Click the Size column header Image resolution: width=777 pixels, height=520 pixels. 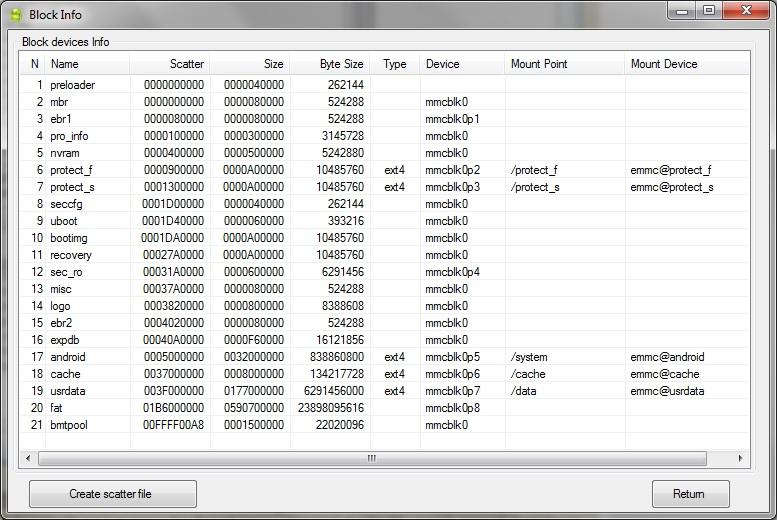coord(250,64)
